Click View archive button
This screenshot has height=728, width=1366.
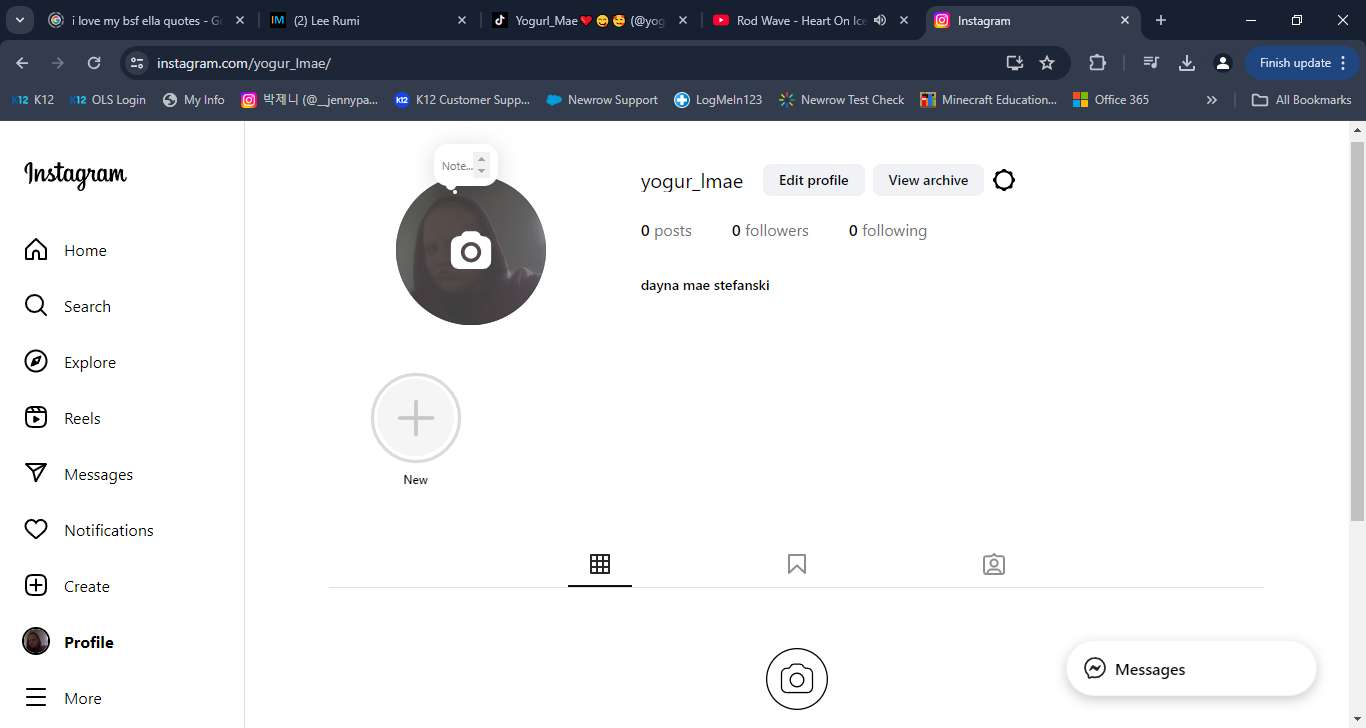[928, 180]
